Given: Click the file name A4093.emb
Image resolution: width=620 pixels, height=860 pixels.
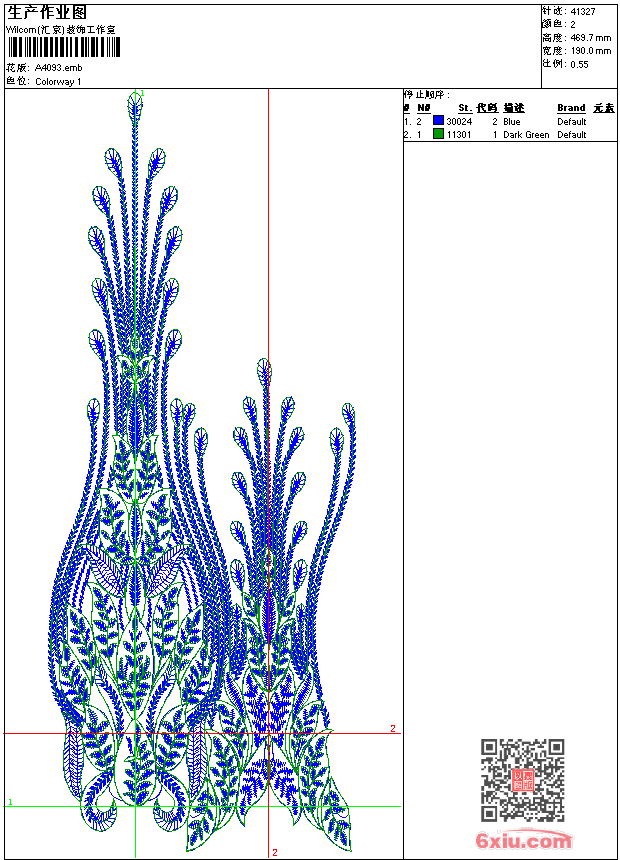Looking at the screenshot, I should [x=59, y=68].
